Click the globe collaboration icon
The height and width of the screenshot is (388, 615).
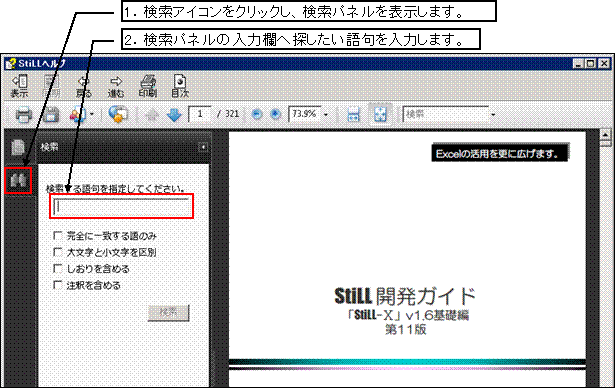click(118, 114)
